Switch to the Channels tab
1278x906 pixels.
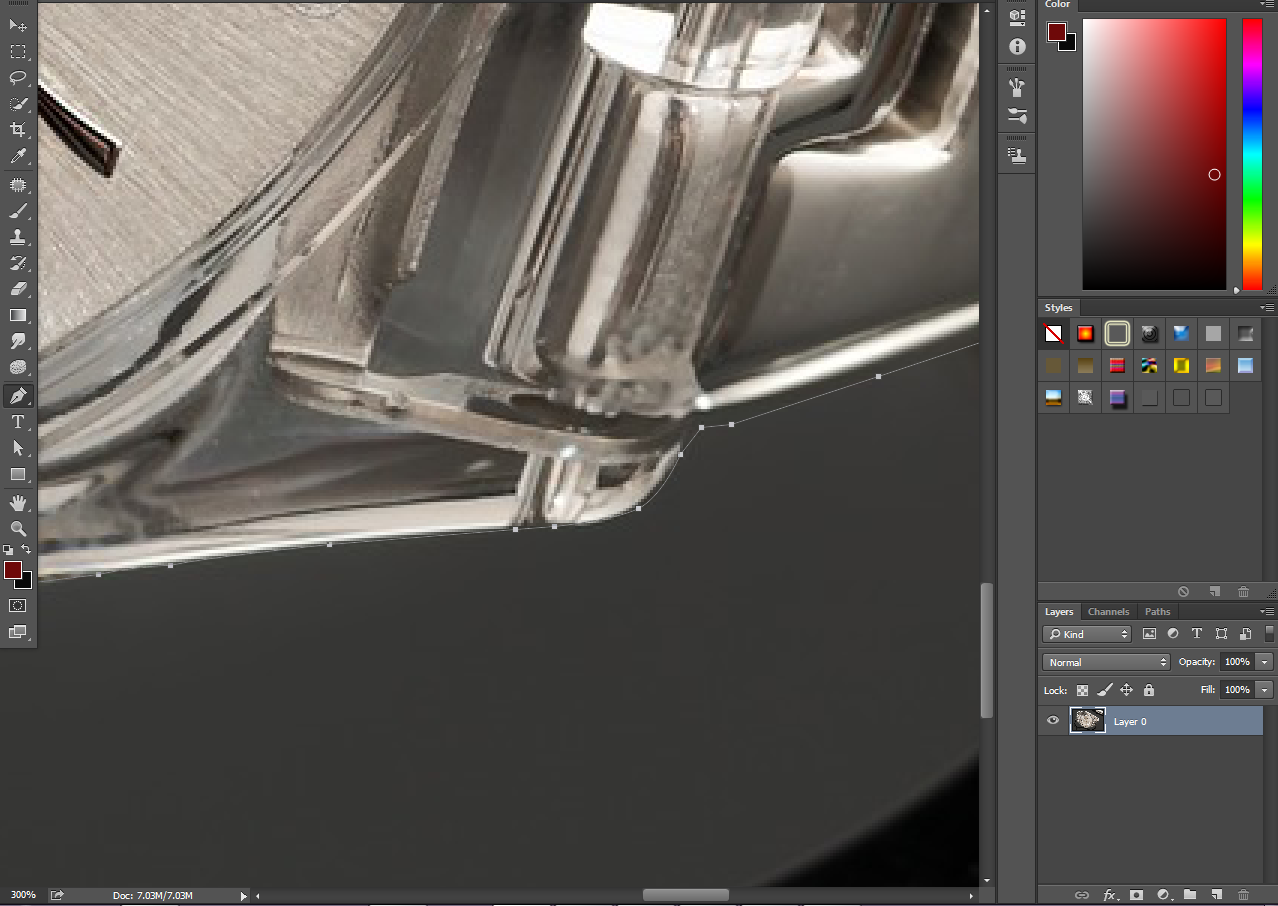[x=1108, y=611]
